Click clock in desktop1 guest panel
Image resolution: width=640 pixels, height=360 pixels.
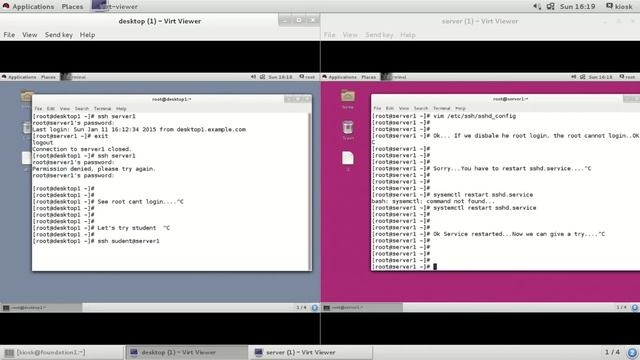280,77
